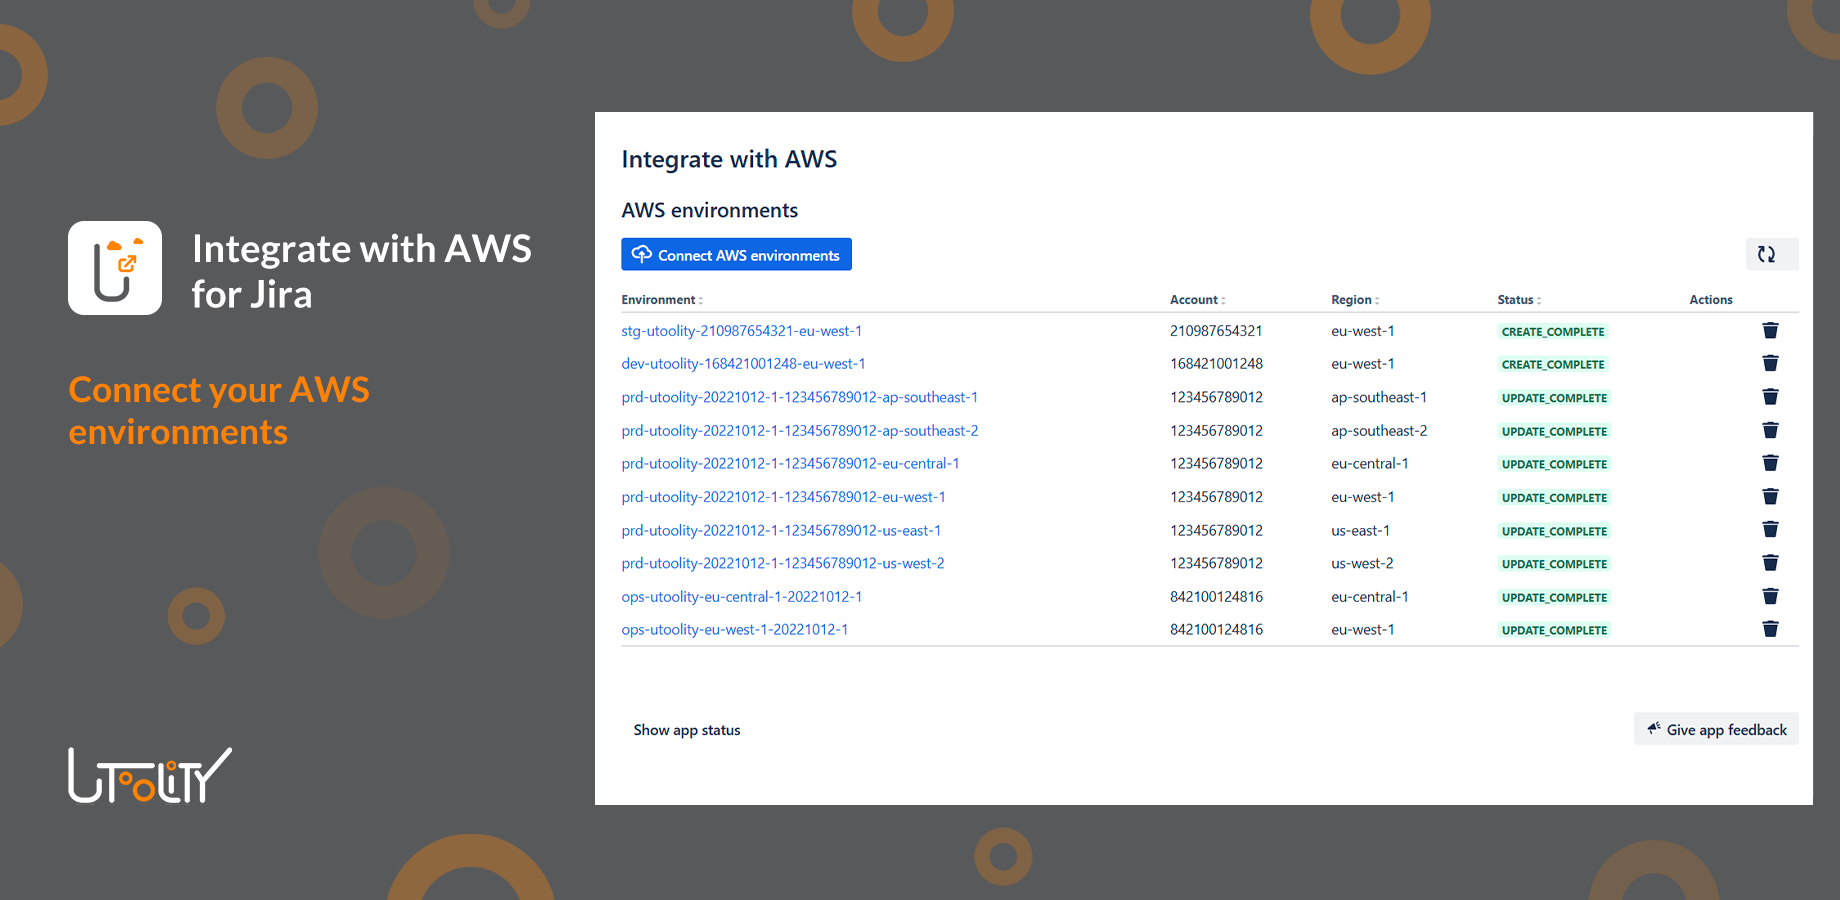The width and height of the screenshot is (1840, 900).
Task: Click the CREATE_COMPLETE status badge in the first row
Action: 1552,331
